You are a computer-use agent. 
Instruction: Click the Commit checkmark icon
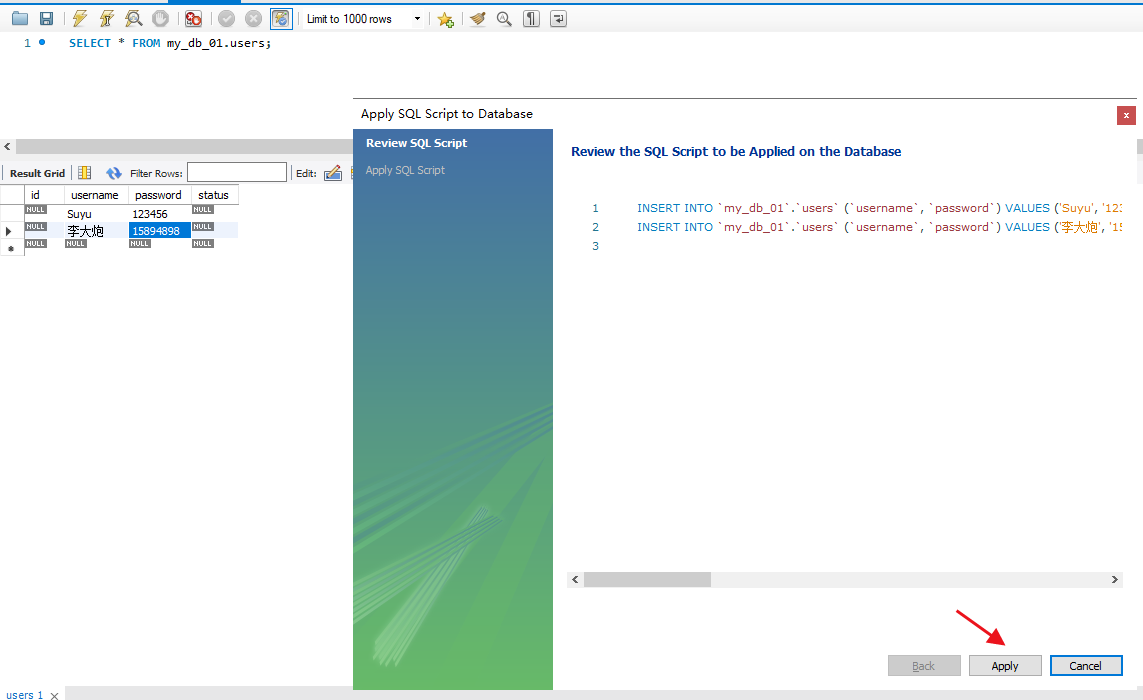tap(227, 19)
